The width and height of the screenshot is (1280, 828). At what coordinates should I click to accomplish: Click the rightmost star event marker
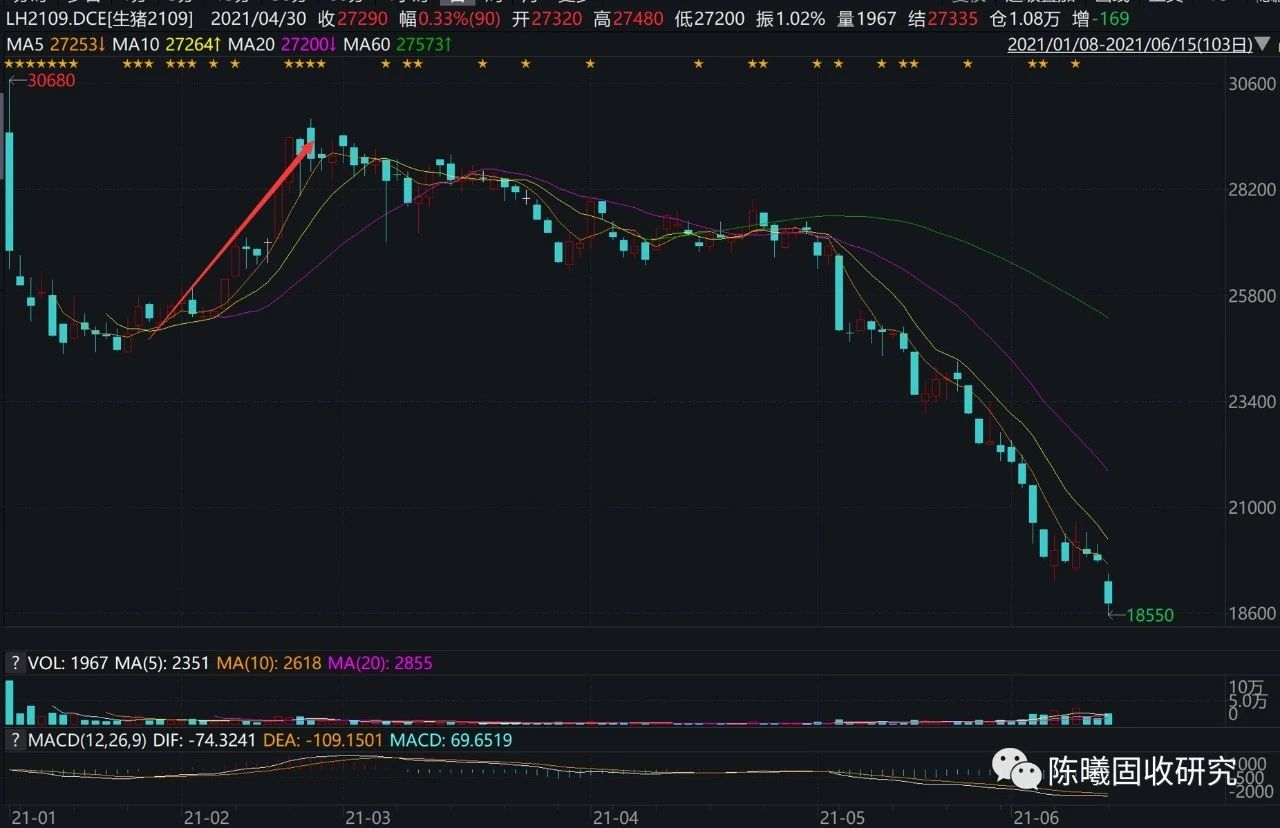pyautogui.click(x=1075, y=64)
